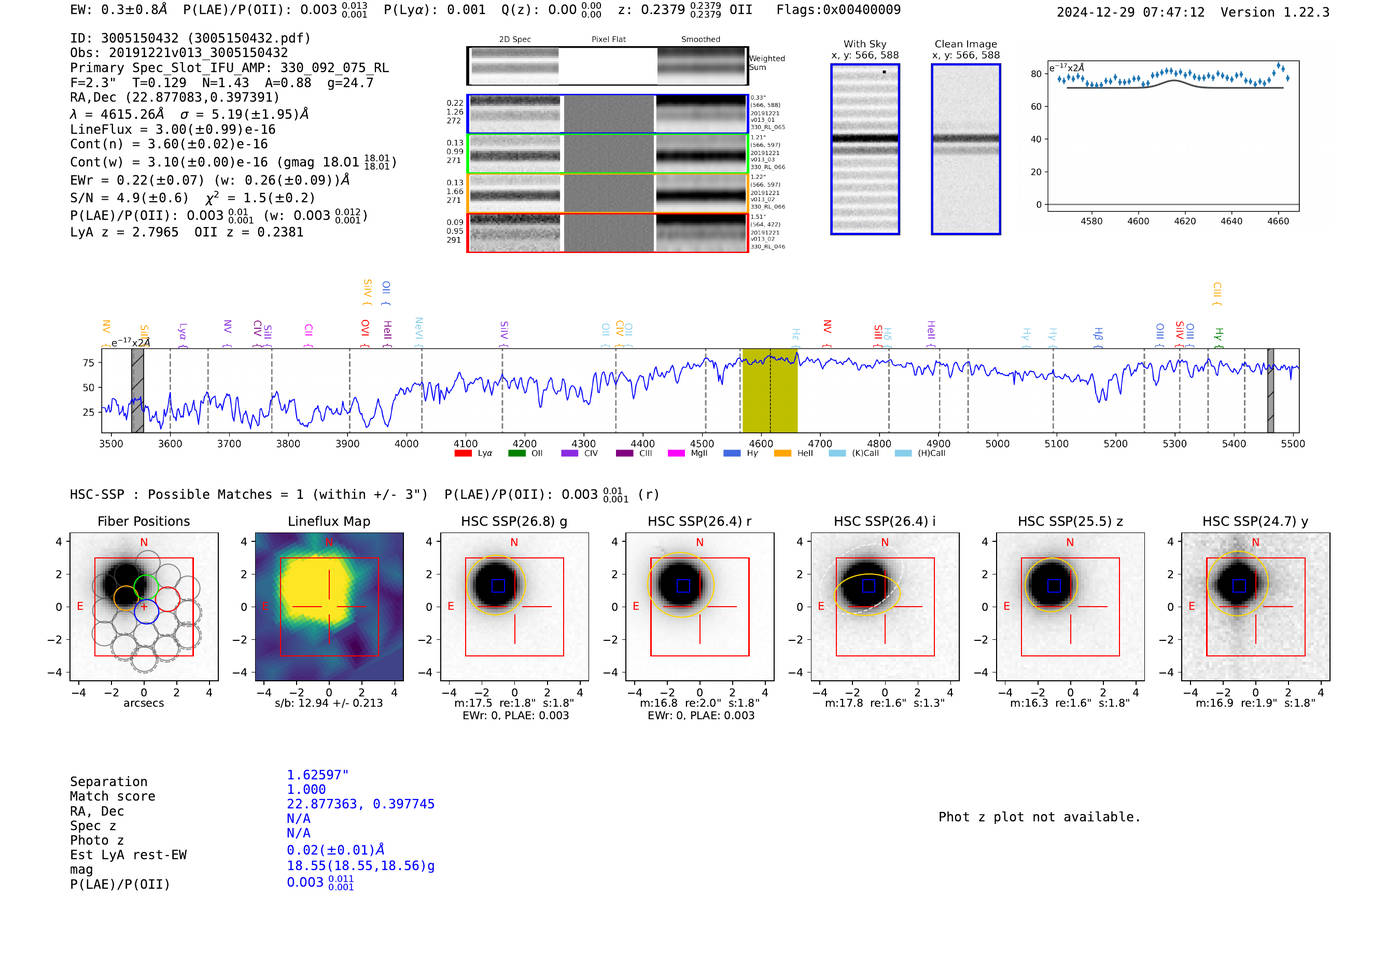Screen dimensions: 1400x953
Task: Click the Match score value 1.000
Action: tap(306, 789)
